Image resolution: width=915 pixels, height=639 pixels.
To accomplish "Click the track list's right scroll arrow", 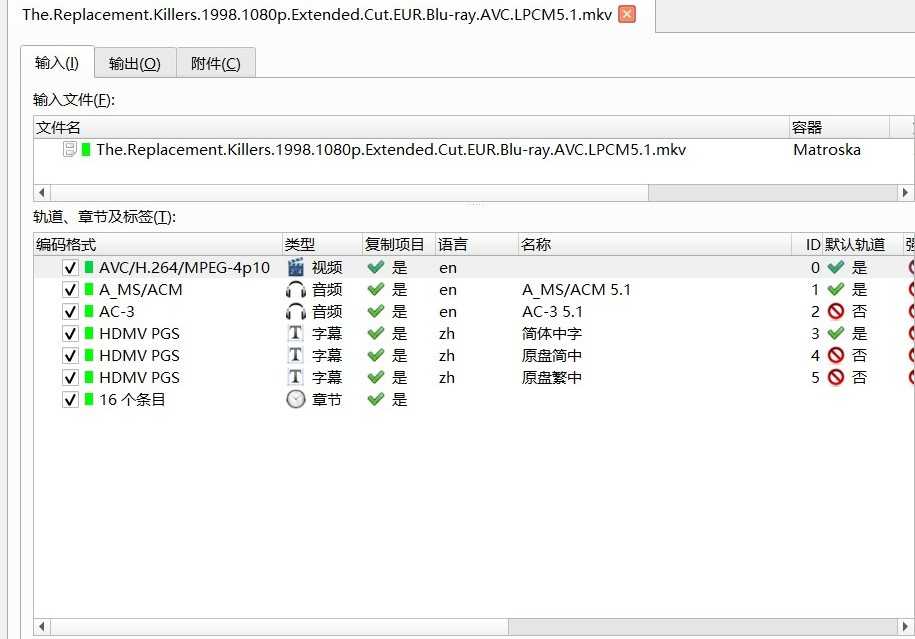I will click(906, 627).
